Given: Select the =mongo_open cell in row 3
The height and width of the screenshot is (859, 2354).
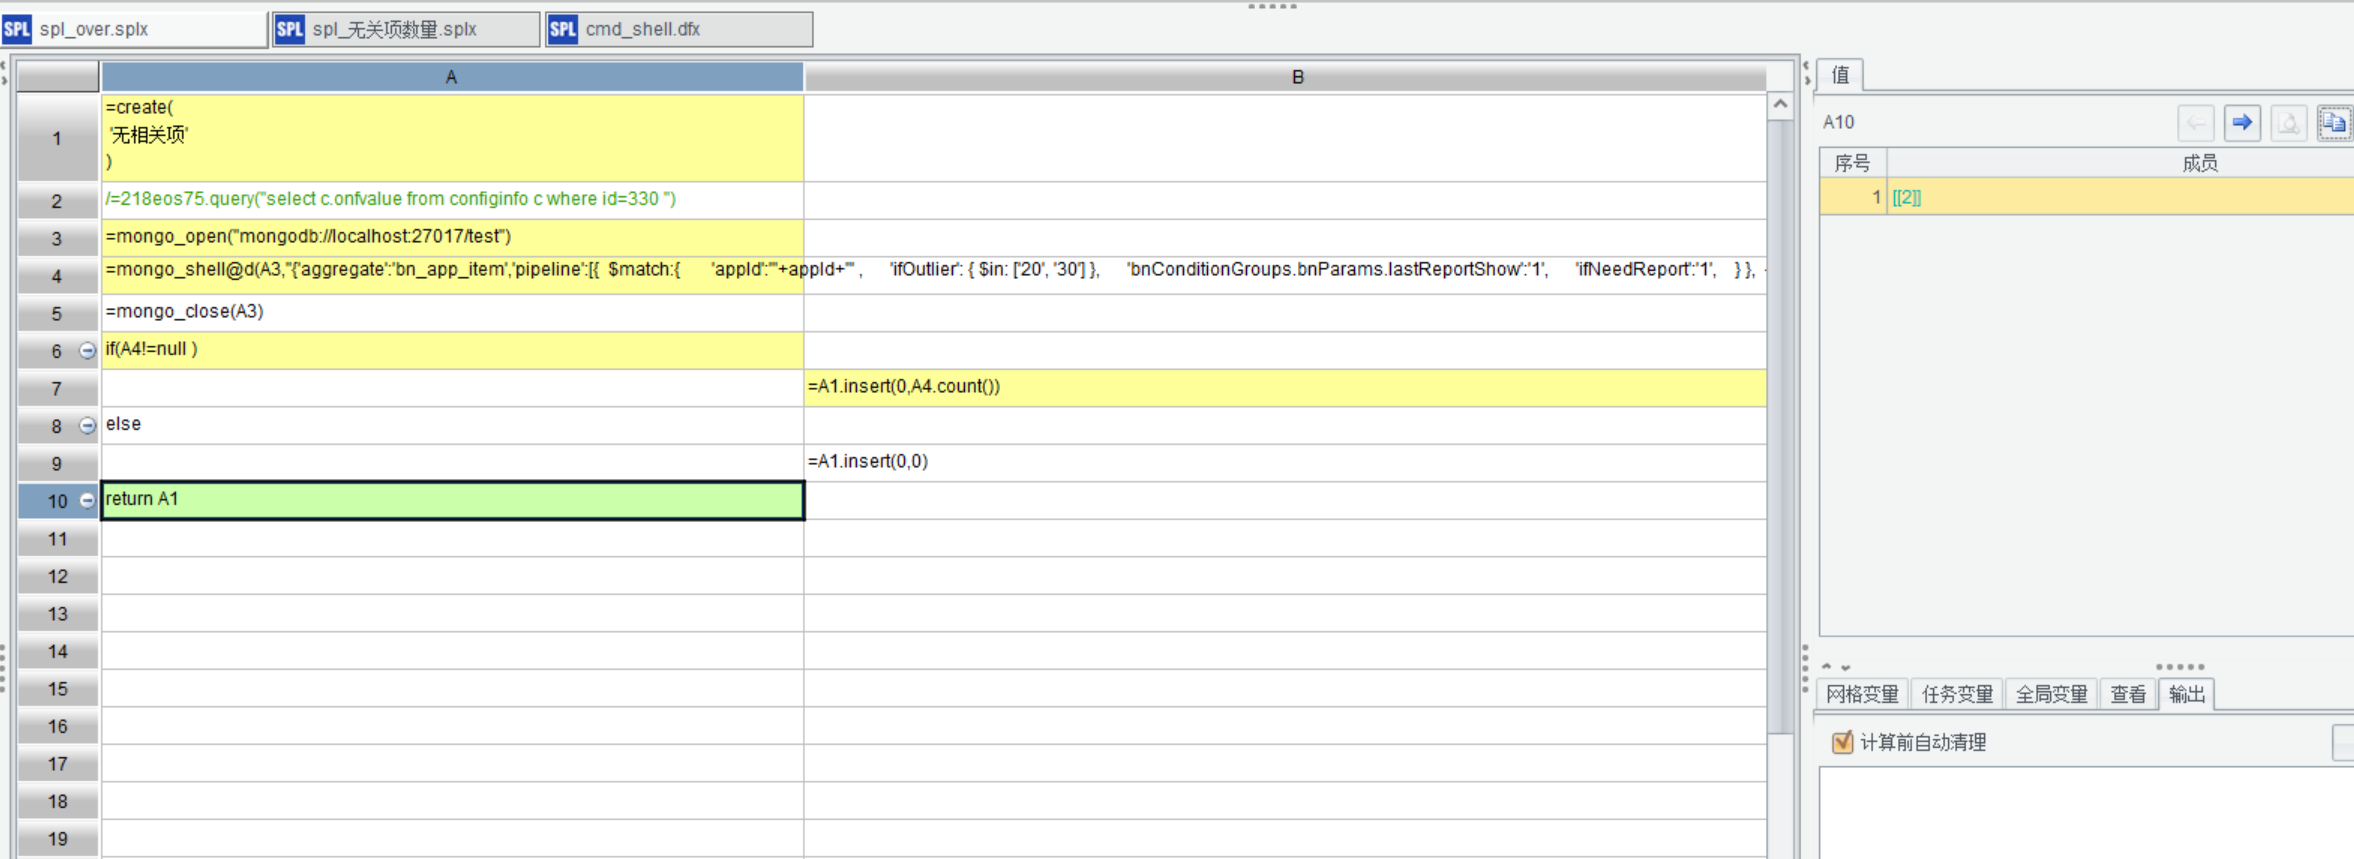Looking at the screenshot, I should (x=452, y=238).
